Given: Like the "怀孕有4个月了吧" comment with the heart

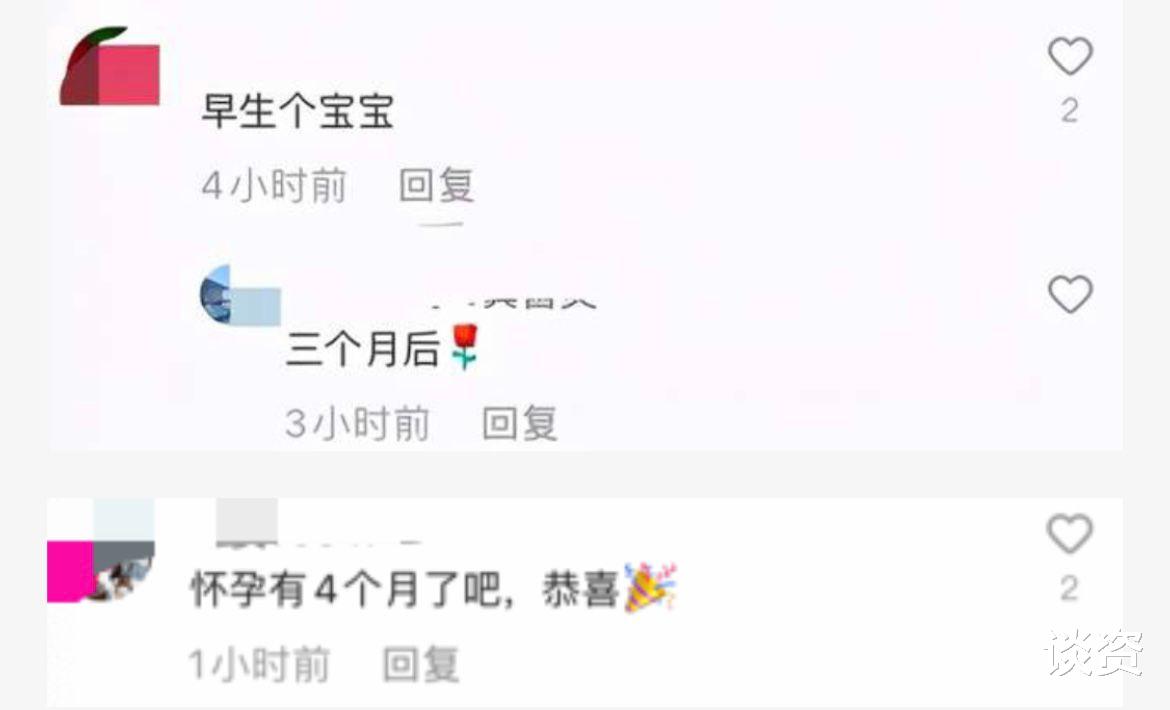Looking at the screenshot, I should pyautogui.click(x=1070, y=533).
